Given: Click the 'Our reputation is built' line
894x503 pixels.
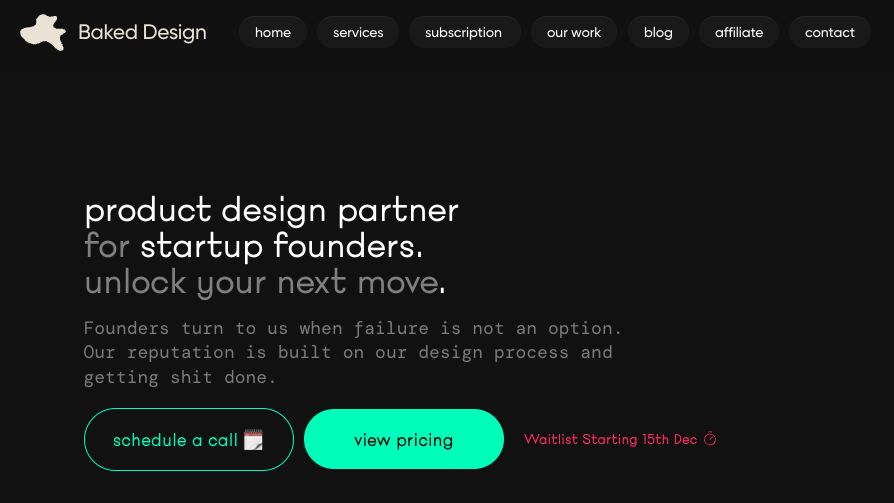Looking at the screenshot, I should [x=348, y=352].
